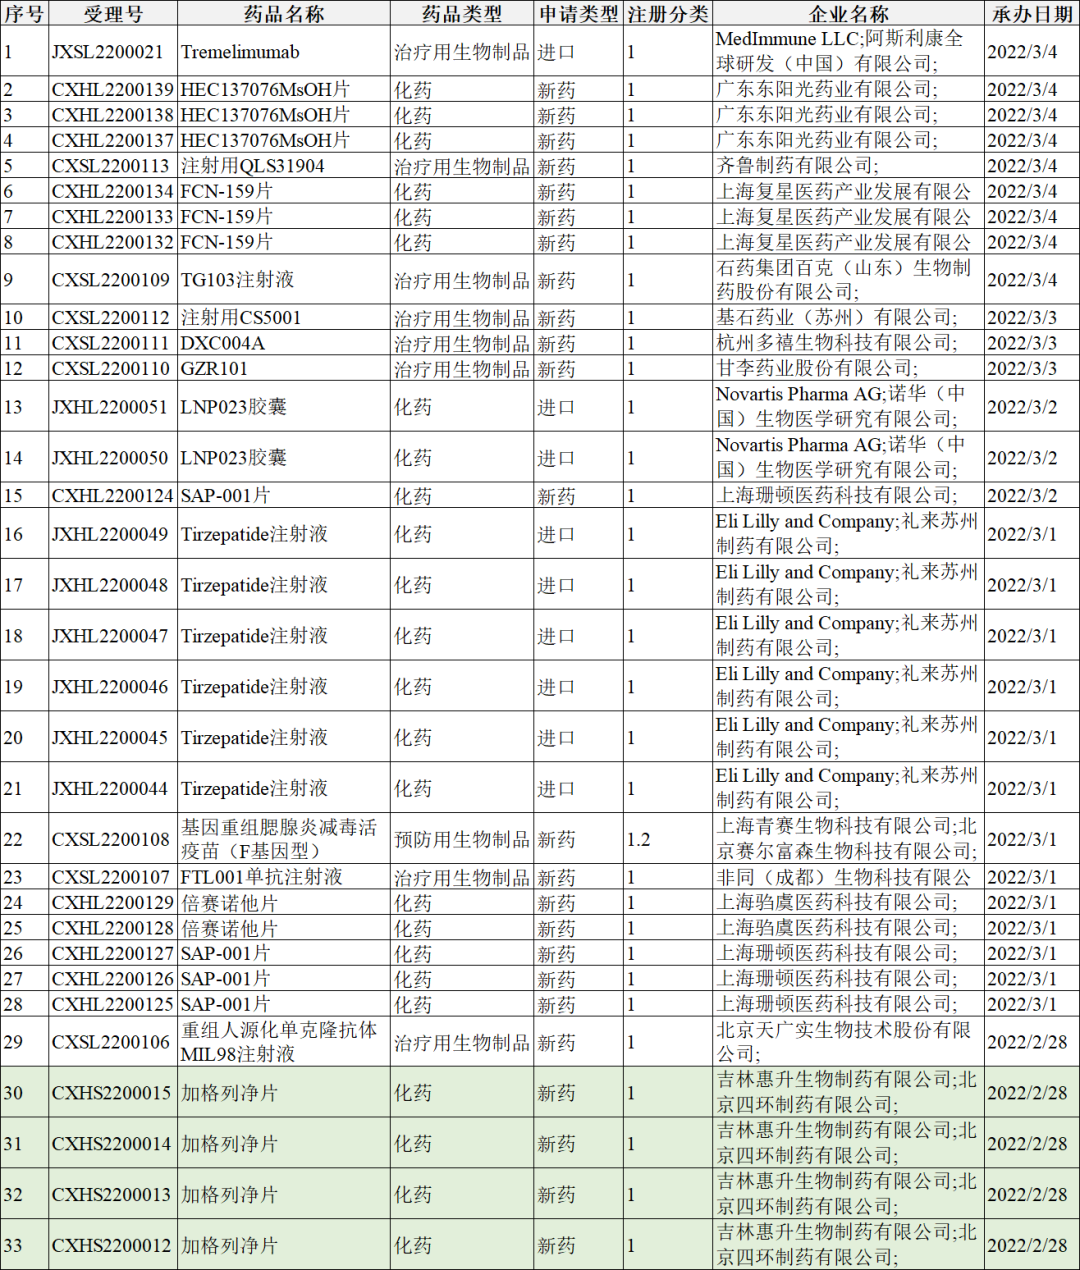Click cell CXHL2200129

click(x=113, y=902)
